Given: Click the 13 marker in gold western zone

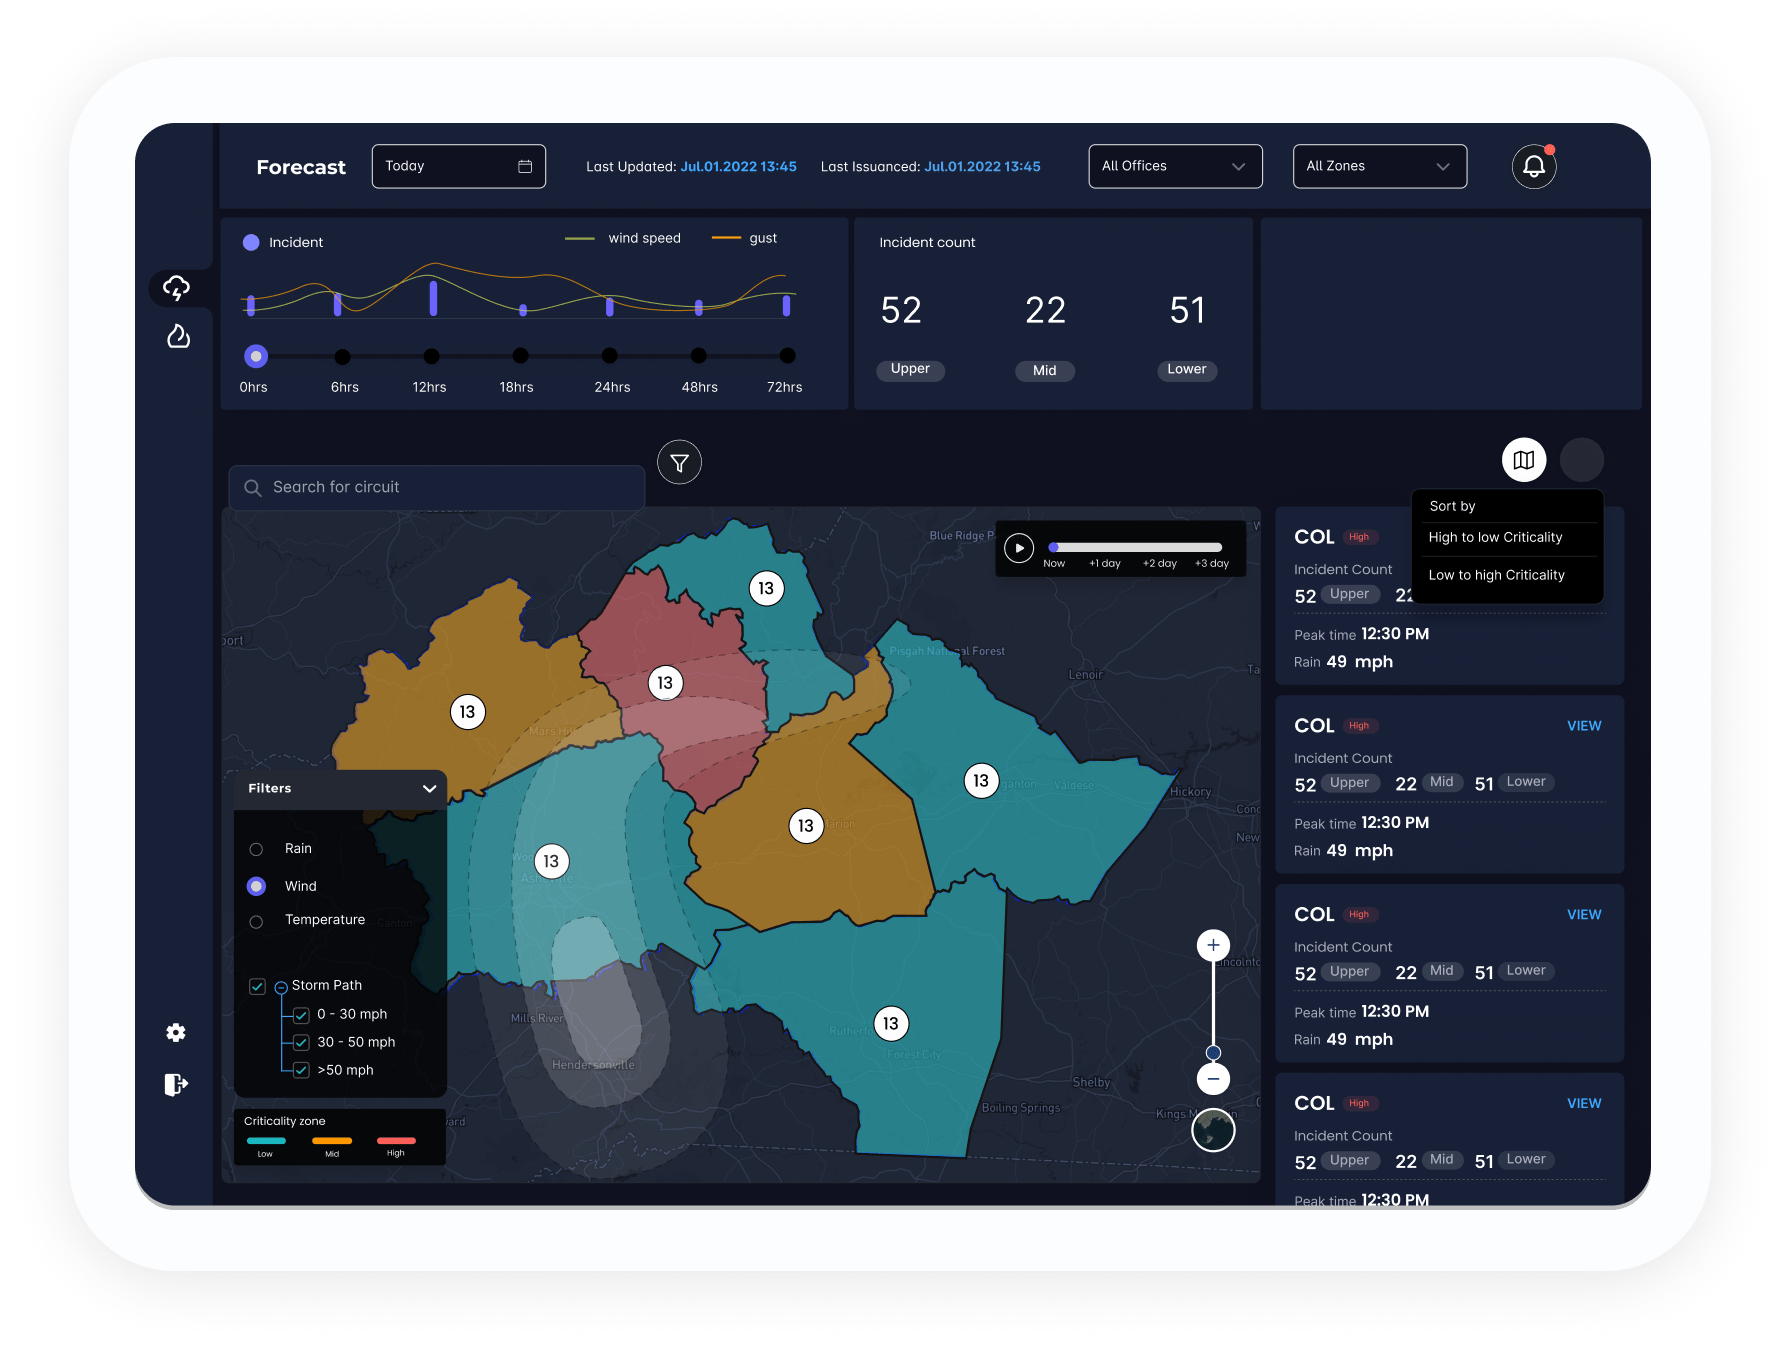Looking at the screenshot, I should 467,712.
